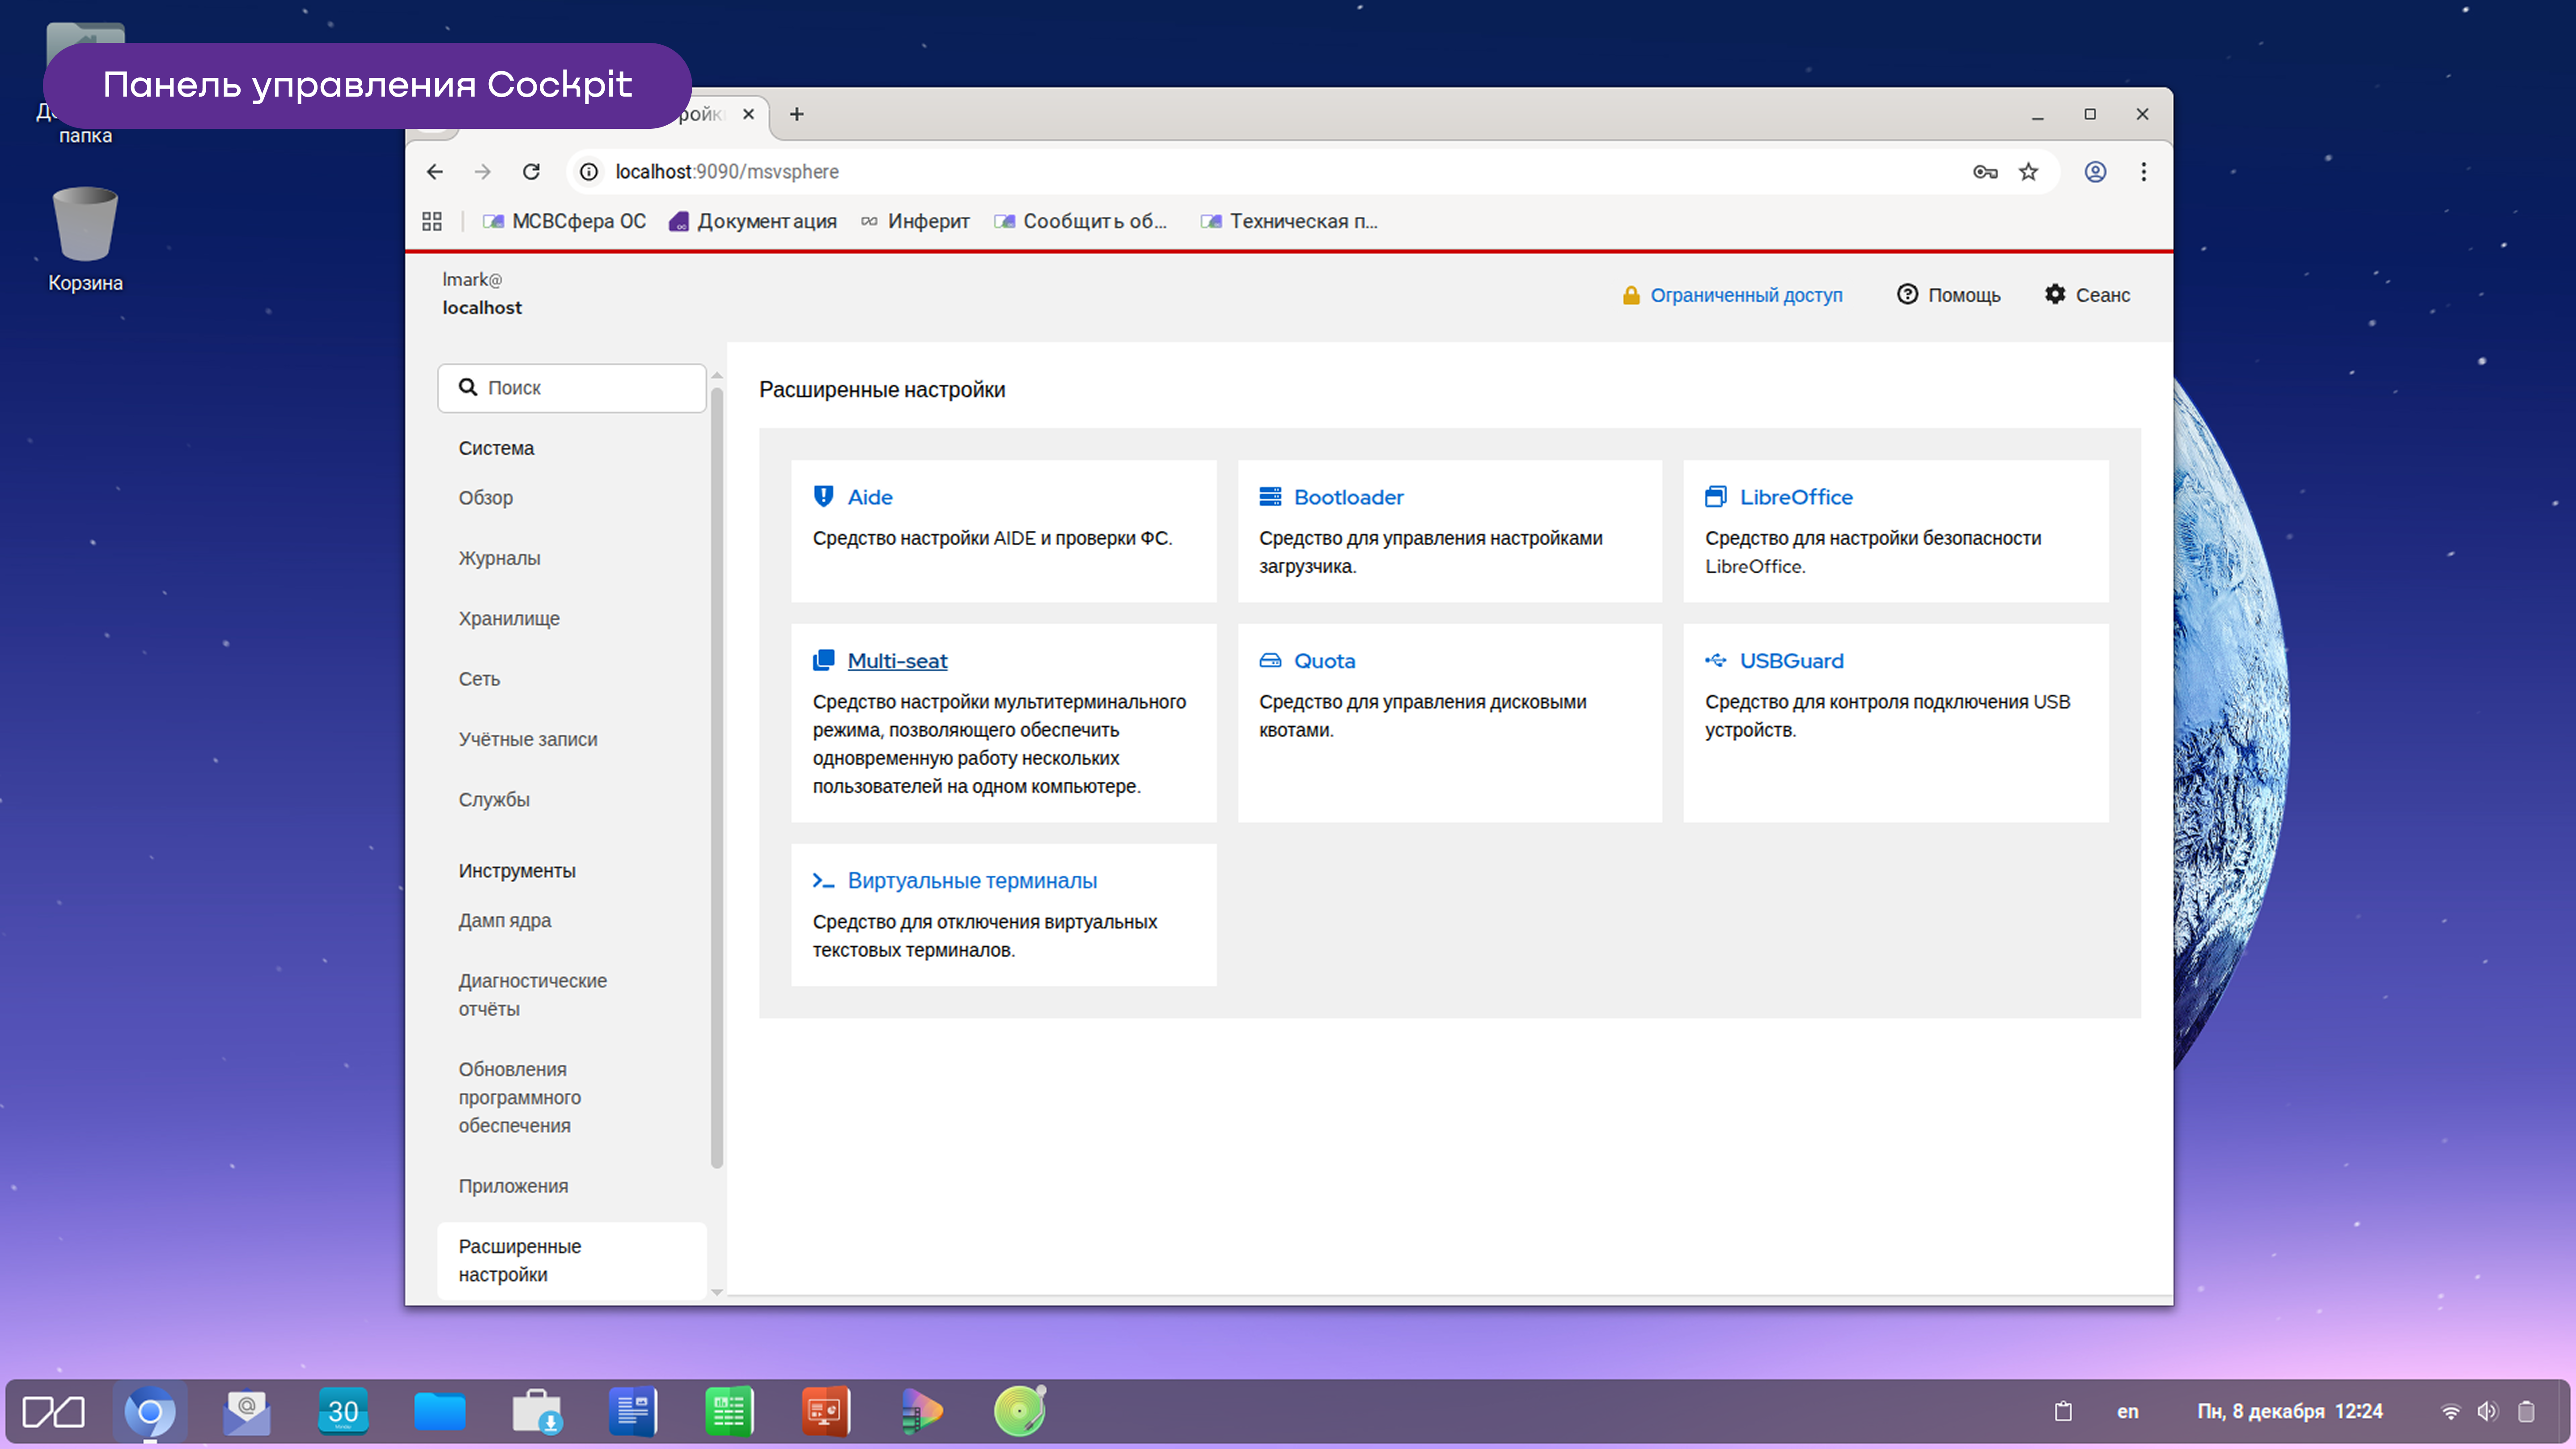Image resolution: width=2576 pixels, height=1449 pixels.
Task: Open Bootloader settings card
Action: click(1348, 497)
